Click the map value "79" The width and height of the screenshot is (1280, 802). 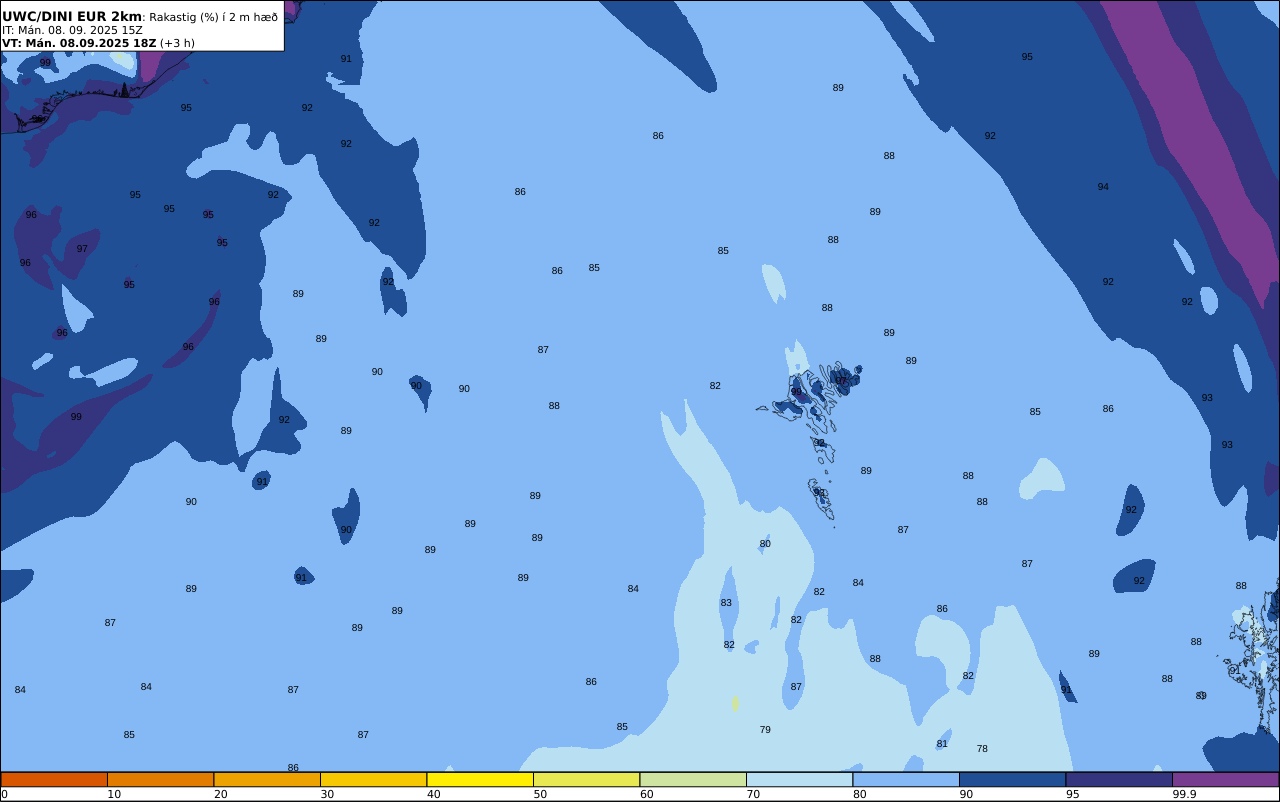click(x=765, y=730)
